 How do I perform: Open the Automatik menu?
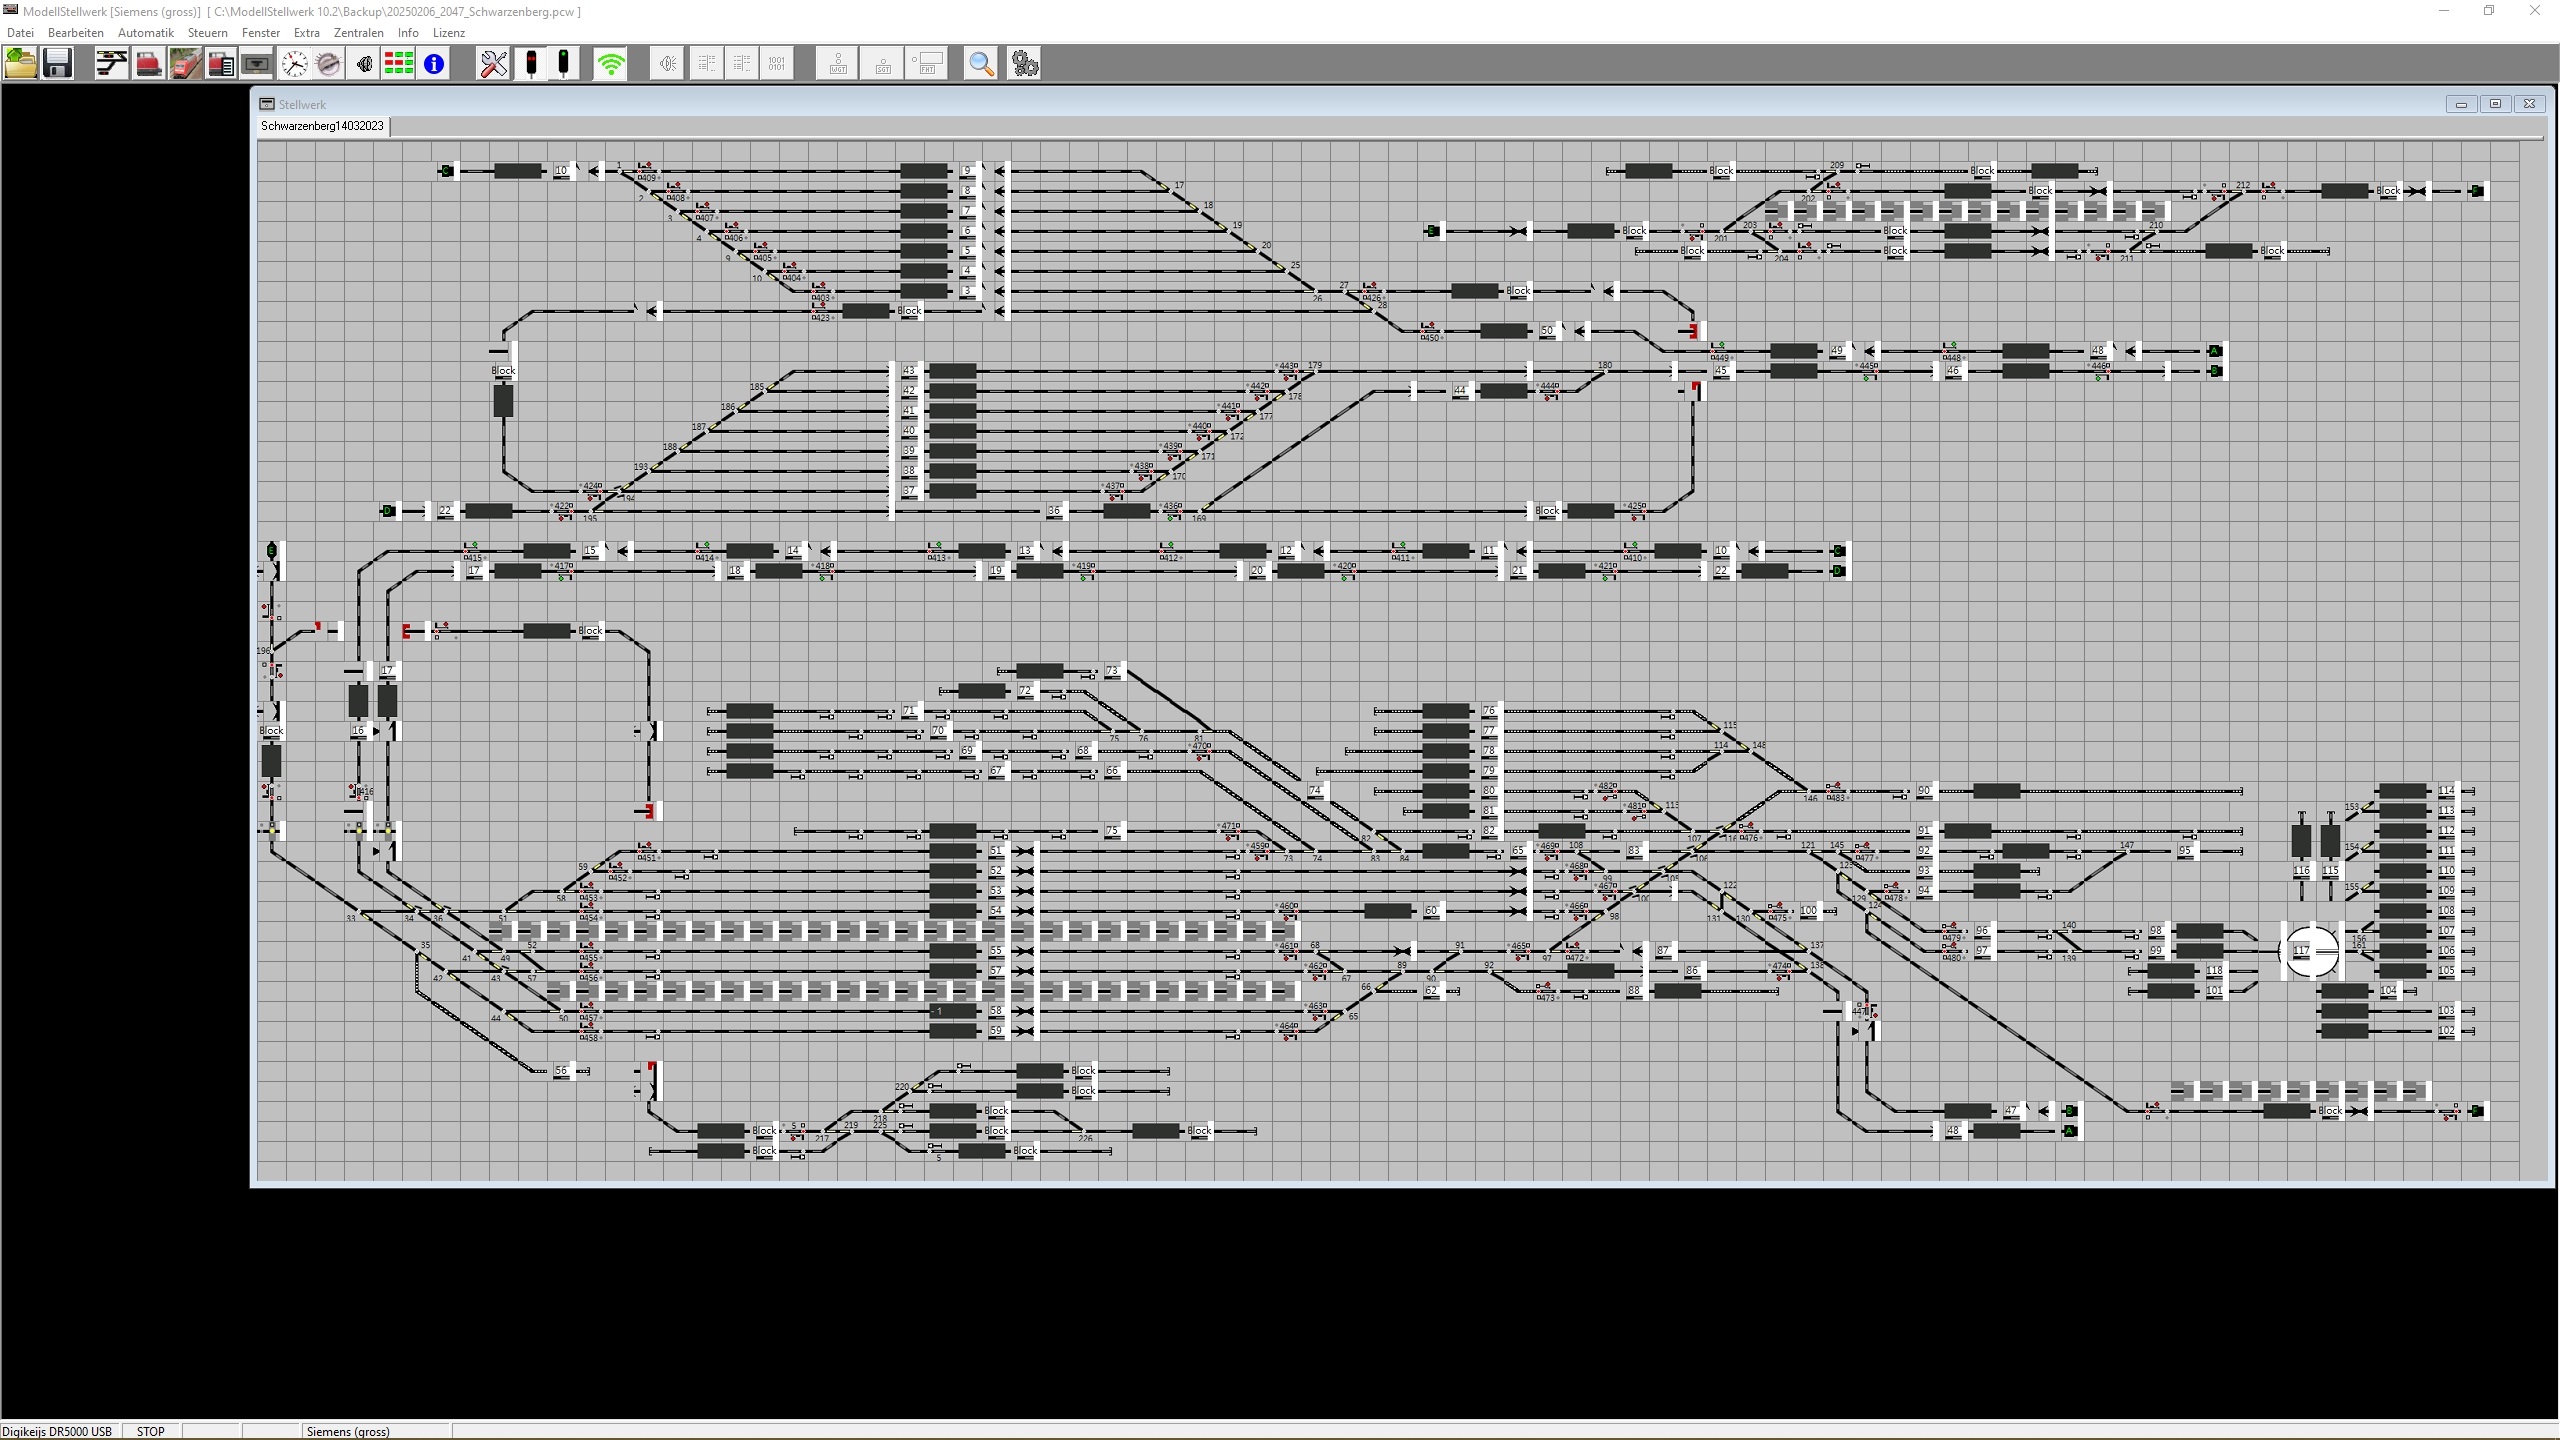(x=146, y=33)
